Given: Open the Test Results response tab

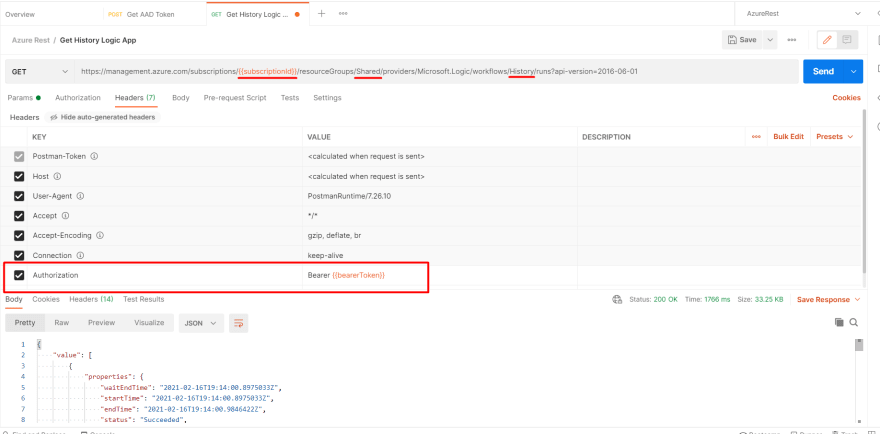Looking at the screenshot, I should (x=143, y=299).
